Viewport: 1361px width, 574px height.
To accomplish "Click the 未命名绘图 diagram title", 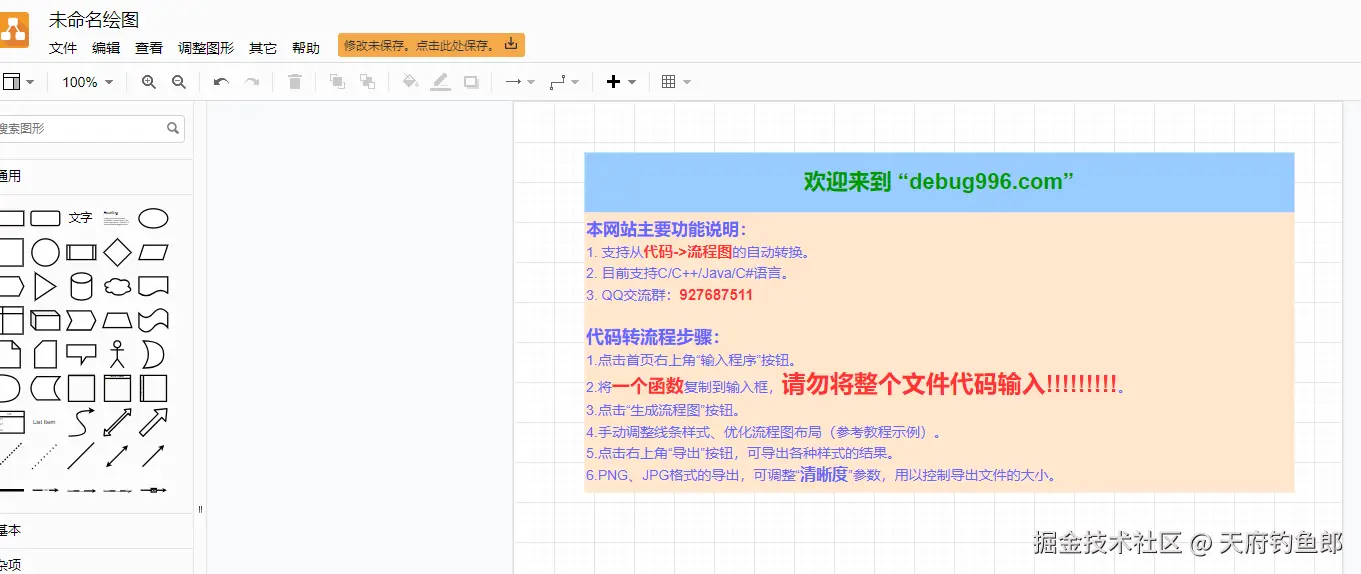I will (94, 19).
